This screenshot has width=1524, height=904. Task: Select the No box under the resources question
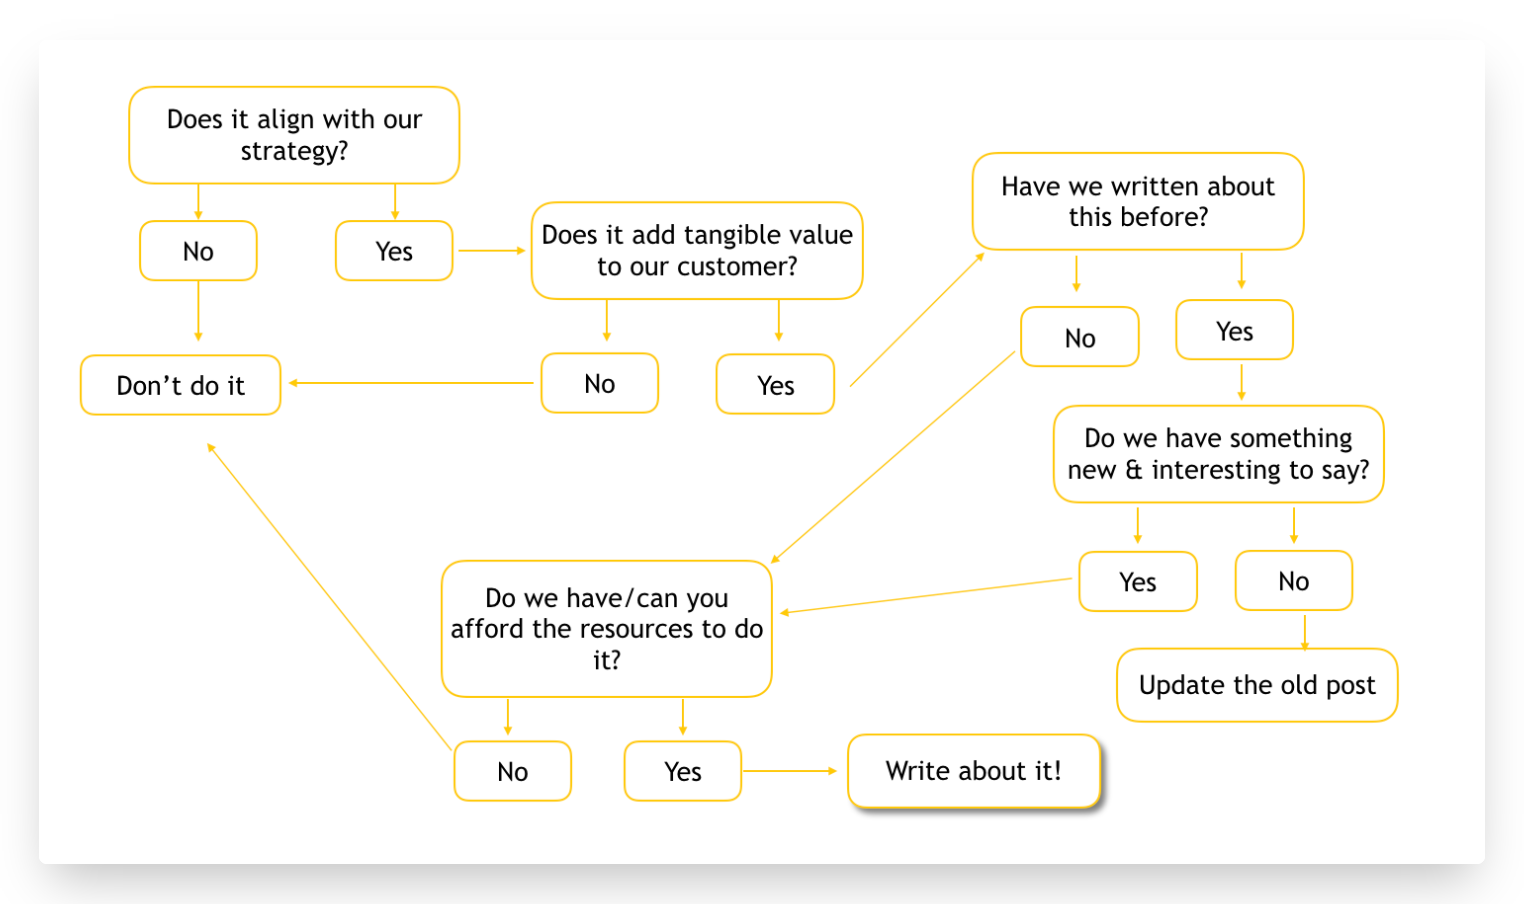(513, 771)
